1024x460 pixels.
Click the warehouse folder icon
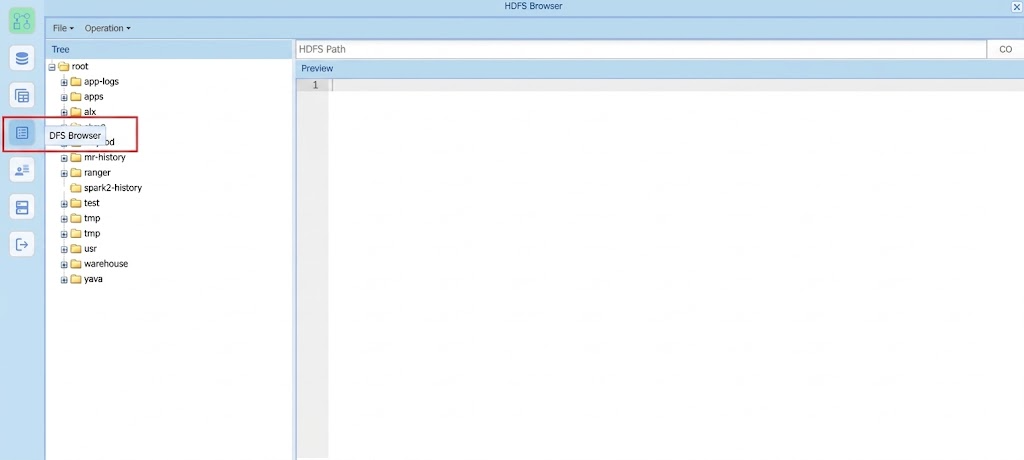76,264
